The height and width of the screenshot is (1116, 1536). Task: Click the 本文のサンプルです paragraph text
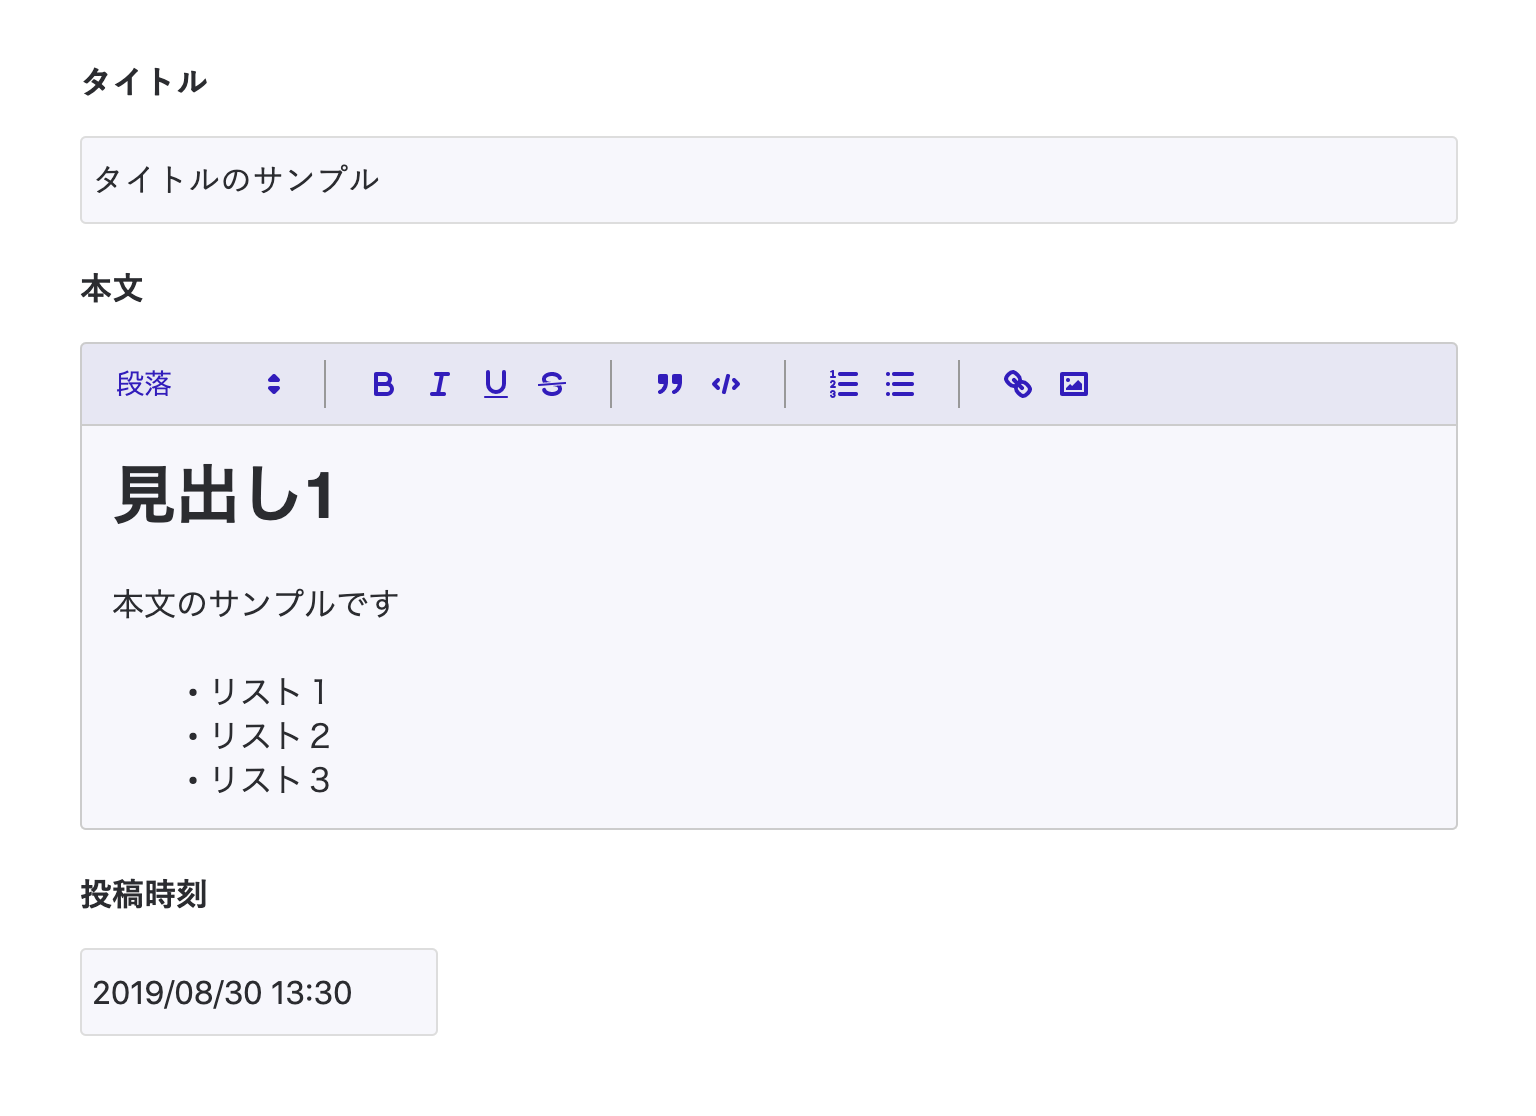[256, 604]
